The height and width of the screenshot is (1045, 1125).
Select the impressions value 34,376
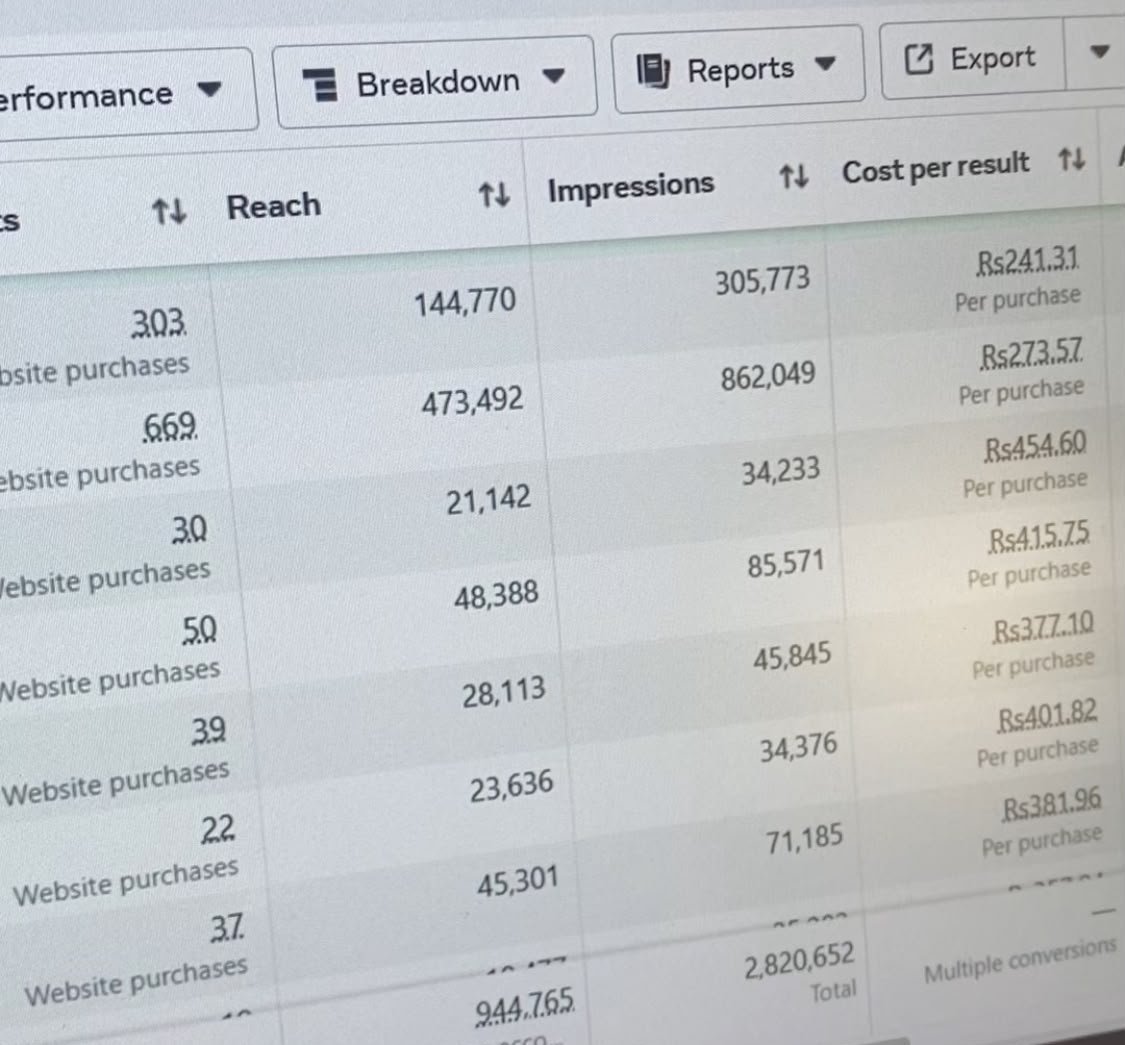pos(799,748)
